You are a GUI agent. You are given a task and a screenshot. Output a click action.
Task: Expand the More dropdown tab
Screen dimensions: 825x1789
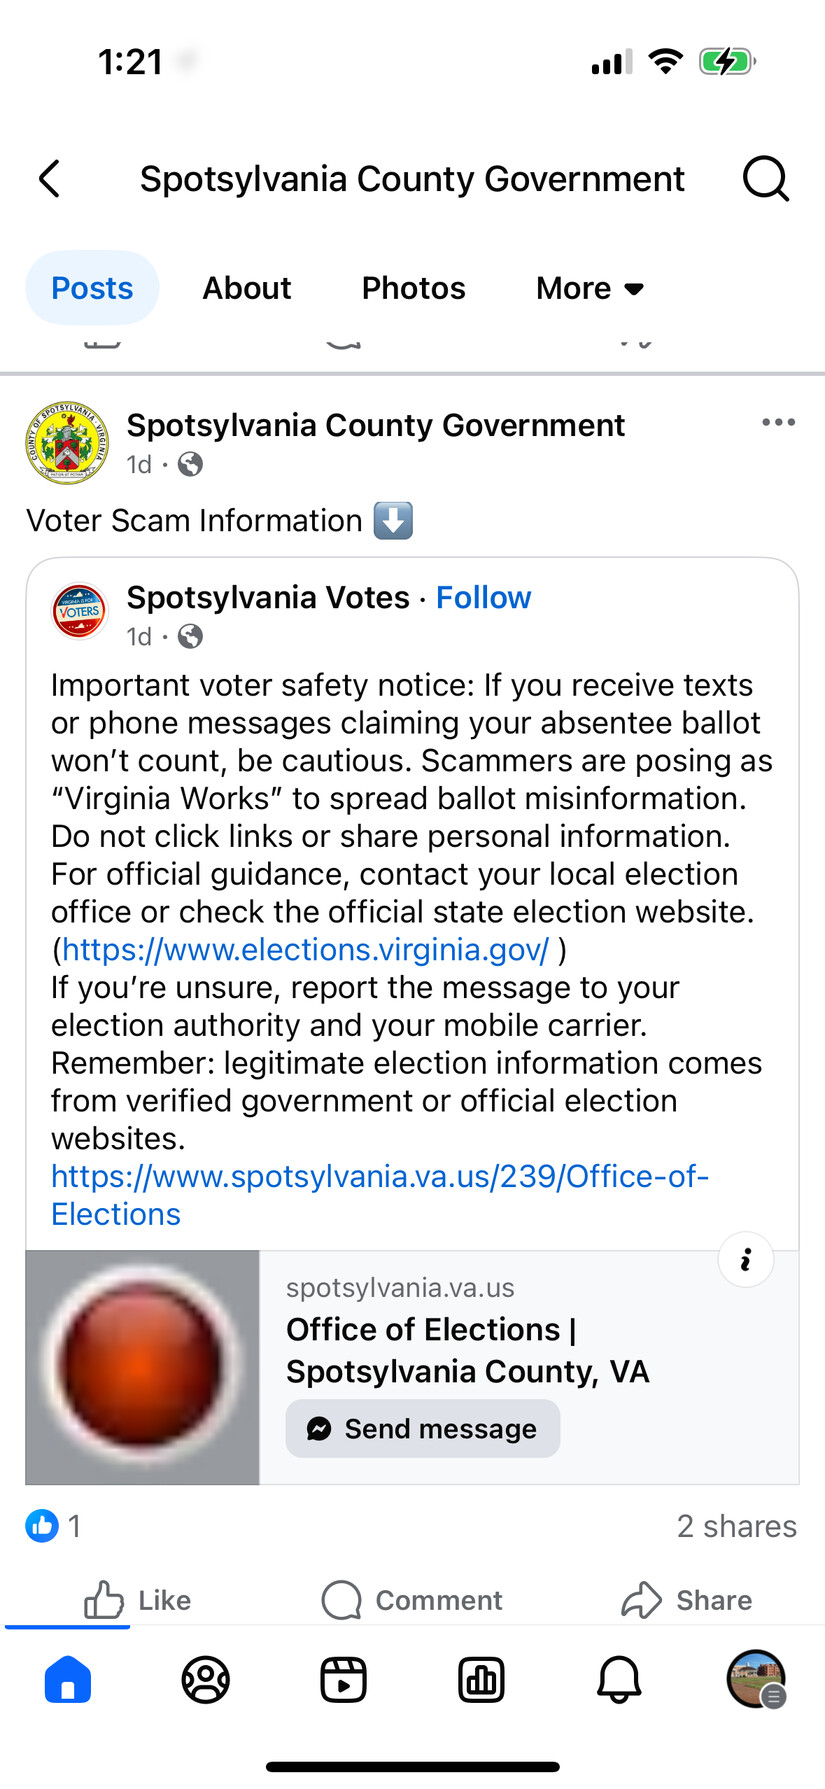590,288
